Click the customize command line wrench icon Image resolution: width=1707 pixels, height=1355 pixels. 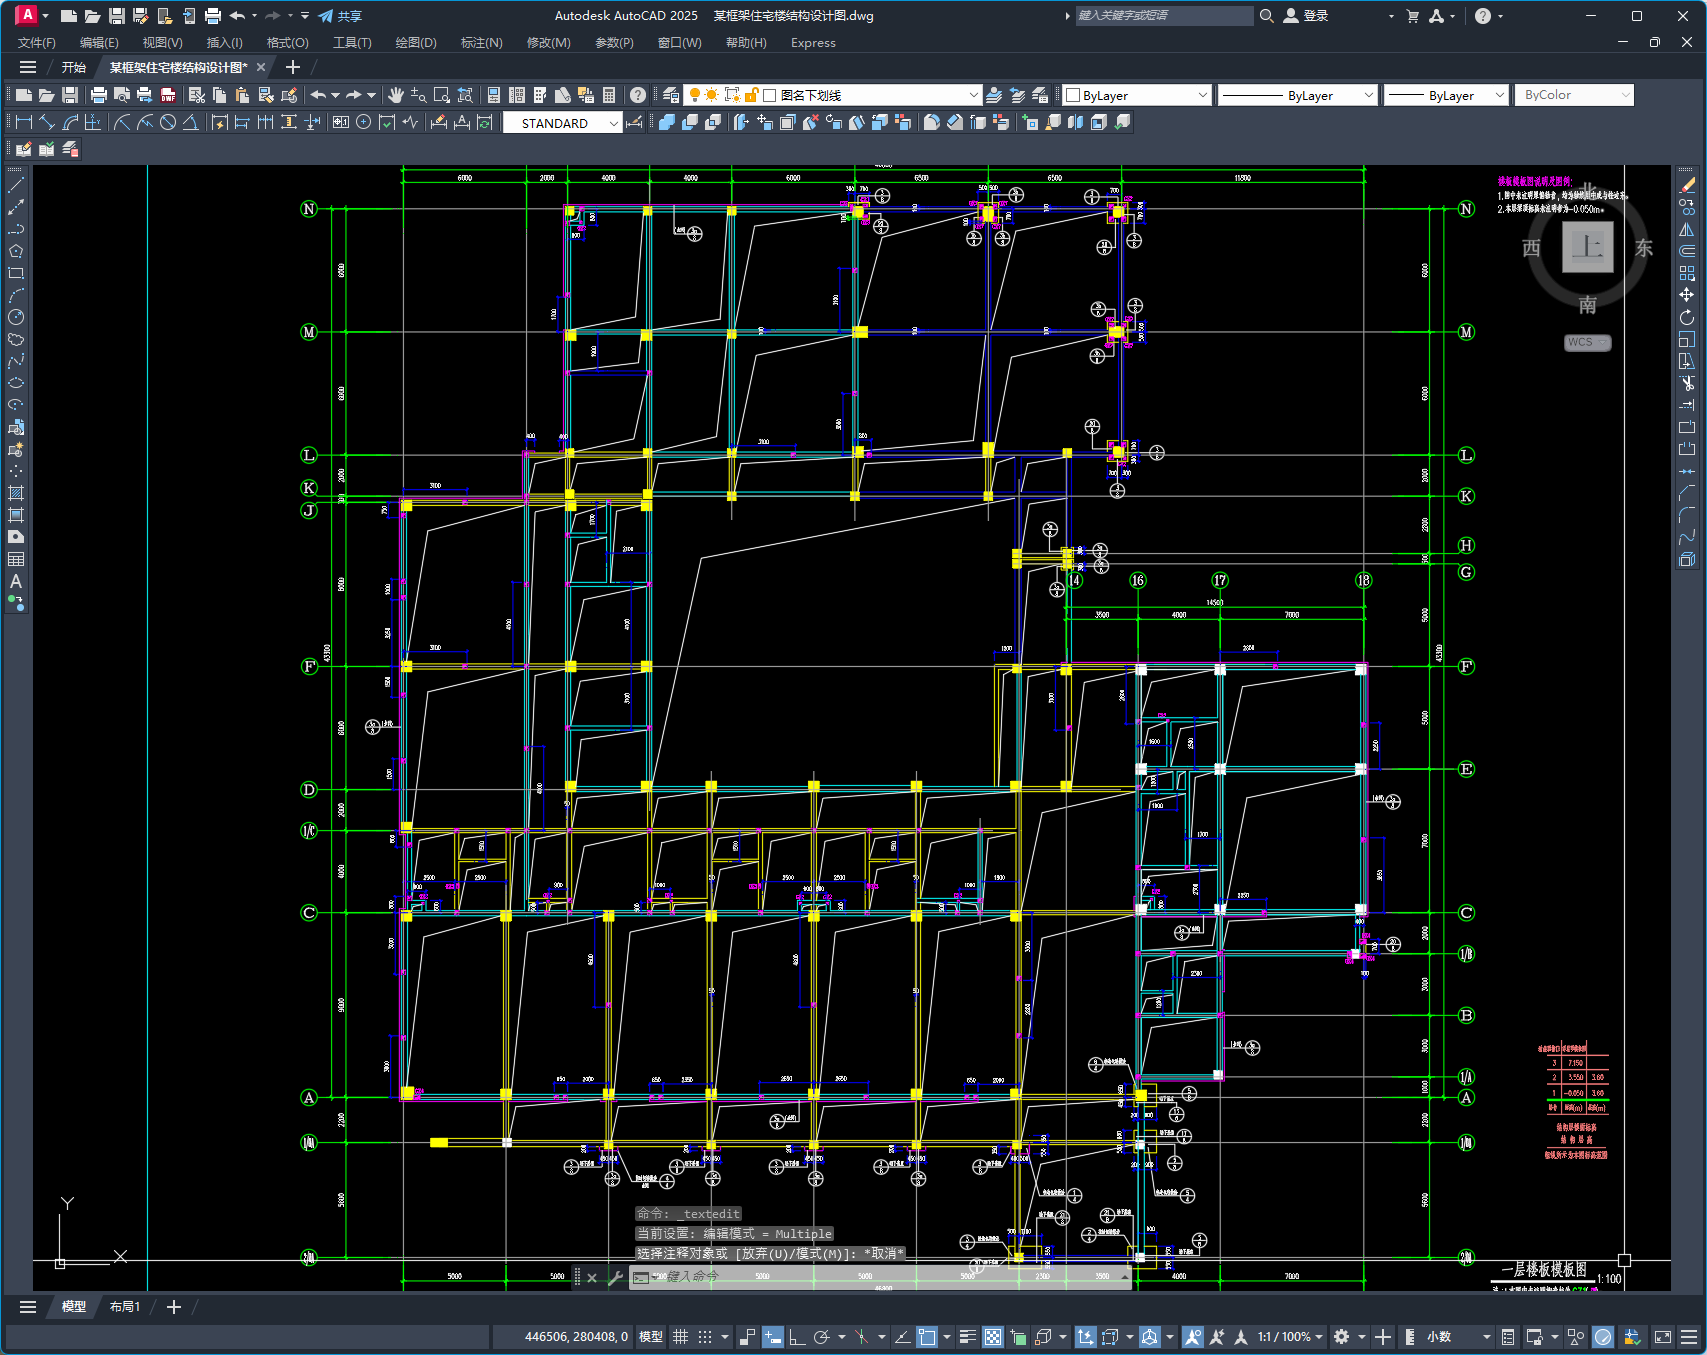coord(615,1277)
